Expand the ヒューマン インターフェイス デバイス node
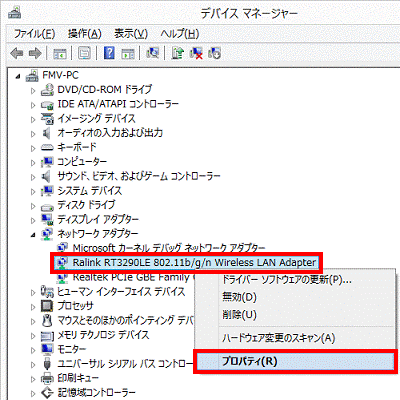Image resolution: width=400 pixels, height=400 pixels. 33,293
